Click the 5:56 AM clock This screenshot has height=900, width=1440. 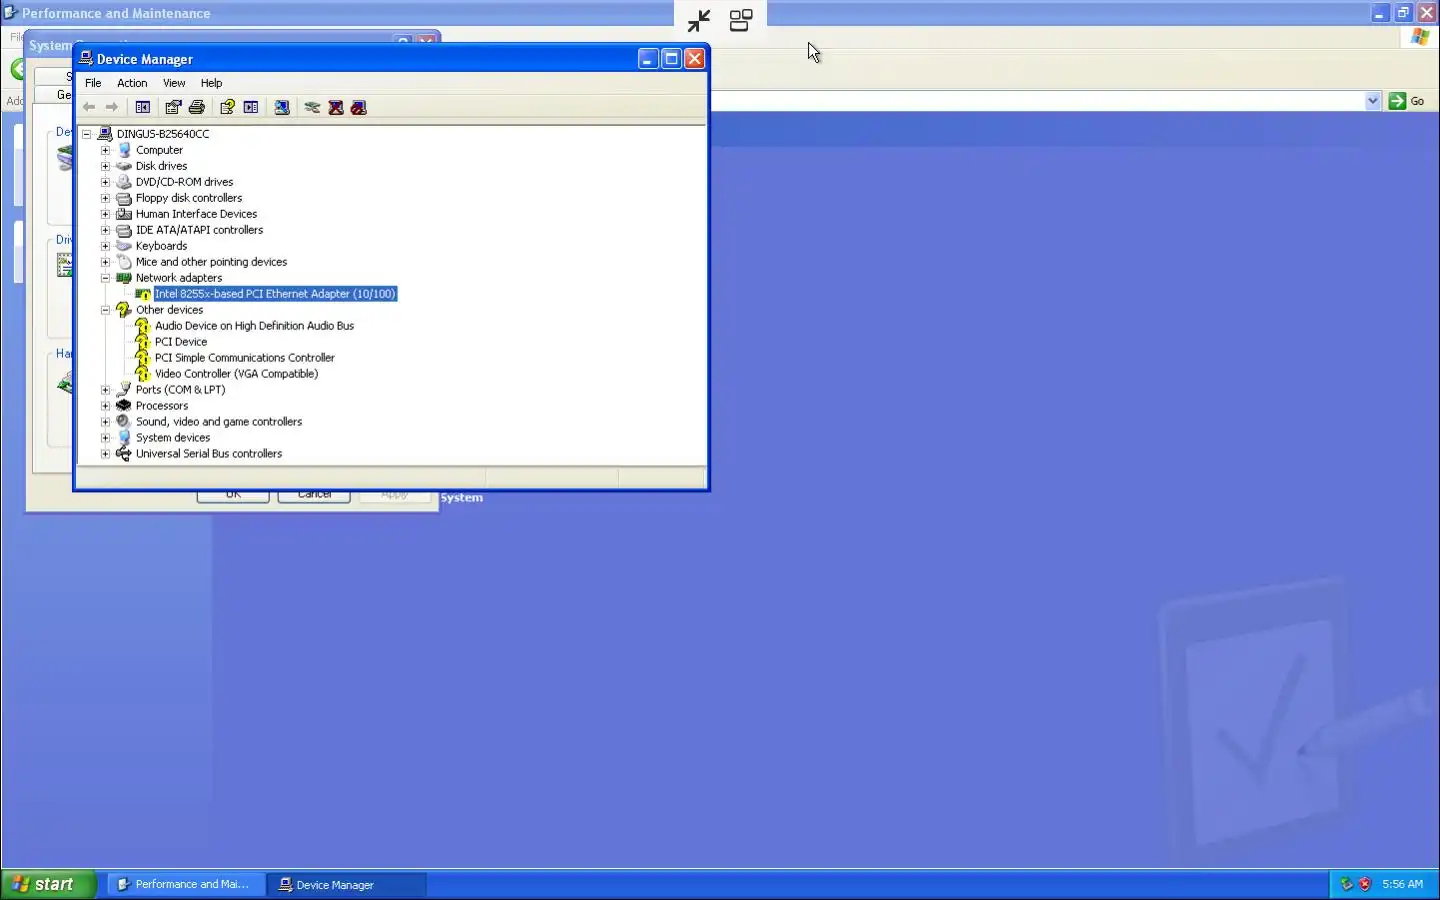coord(1402,884)
